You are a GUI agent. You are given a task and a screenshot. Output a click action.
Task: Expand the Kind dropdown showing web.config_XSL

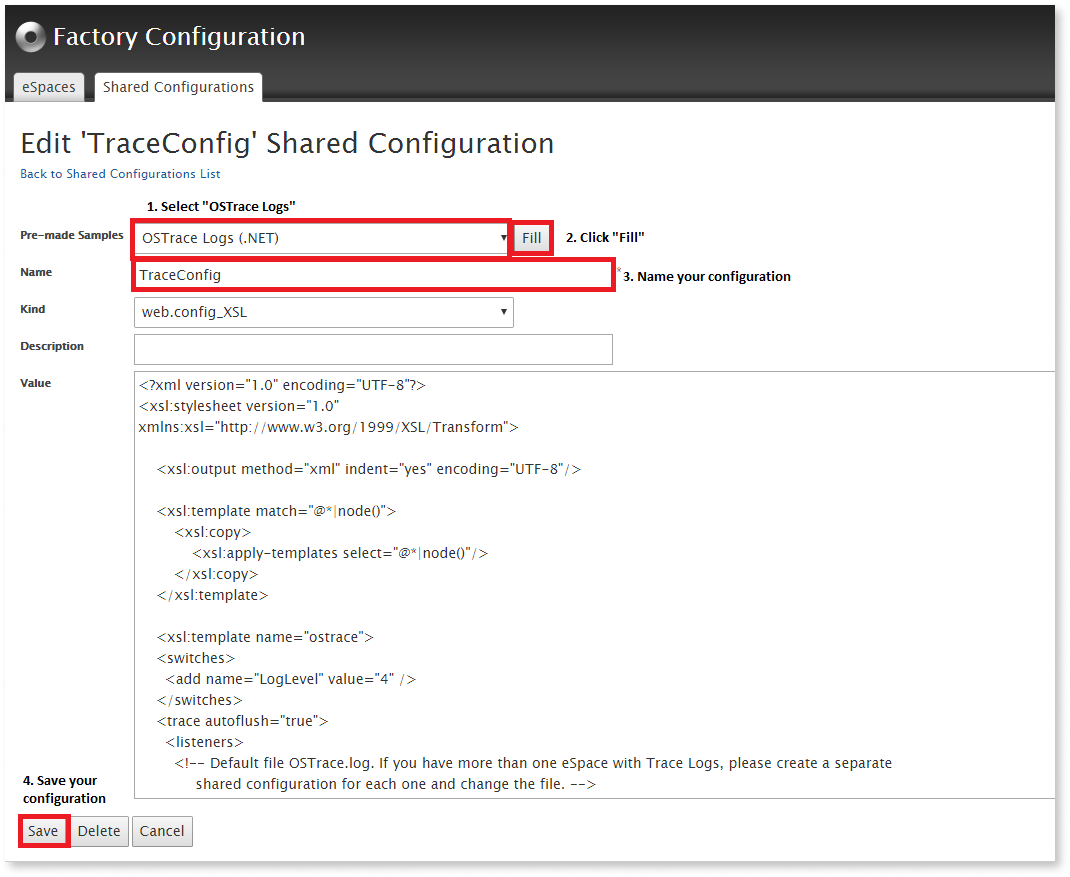(323, 313)
